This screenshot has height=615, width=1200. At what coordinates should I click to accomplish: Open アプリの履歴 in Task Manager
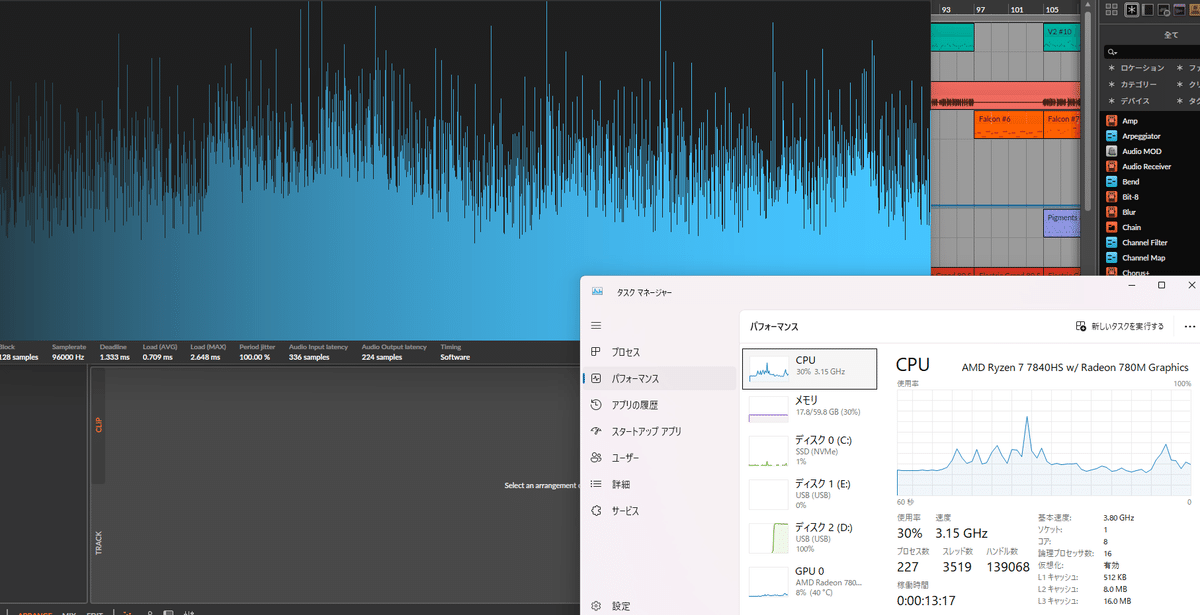(659, 405)
